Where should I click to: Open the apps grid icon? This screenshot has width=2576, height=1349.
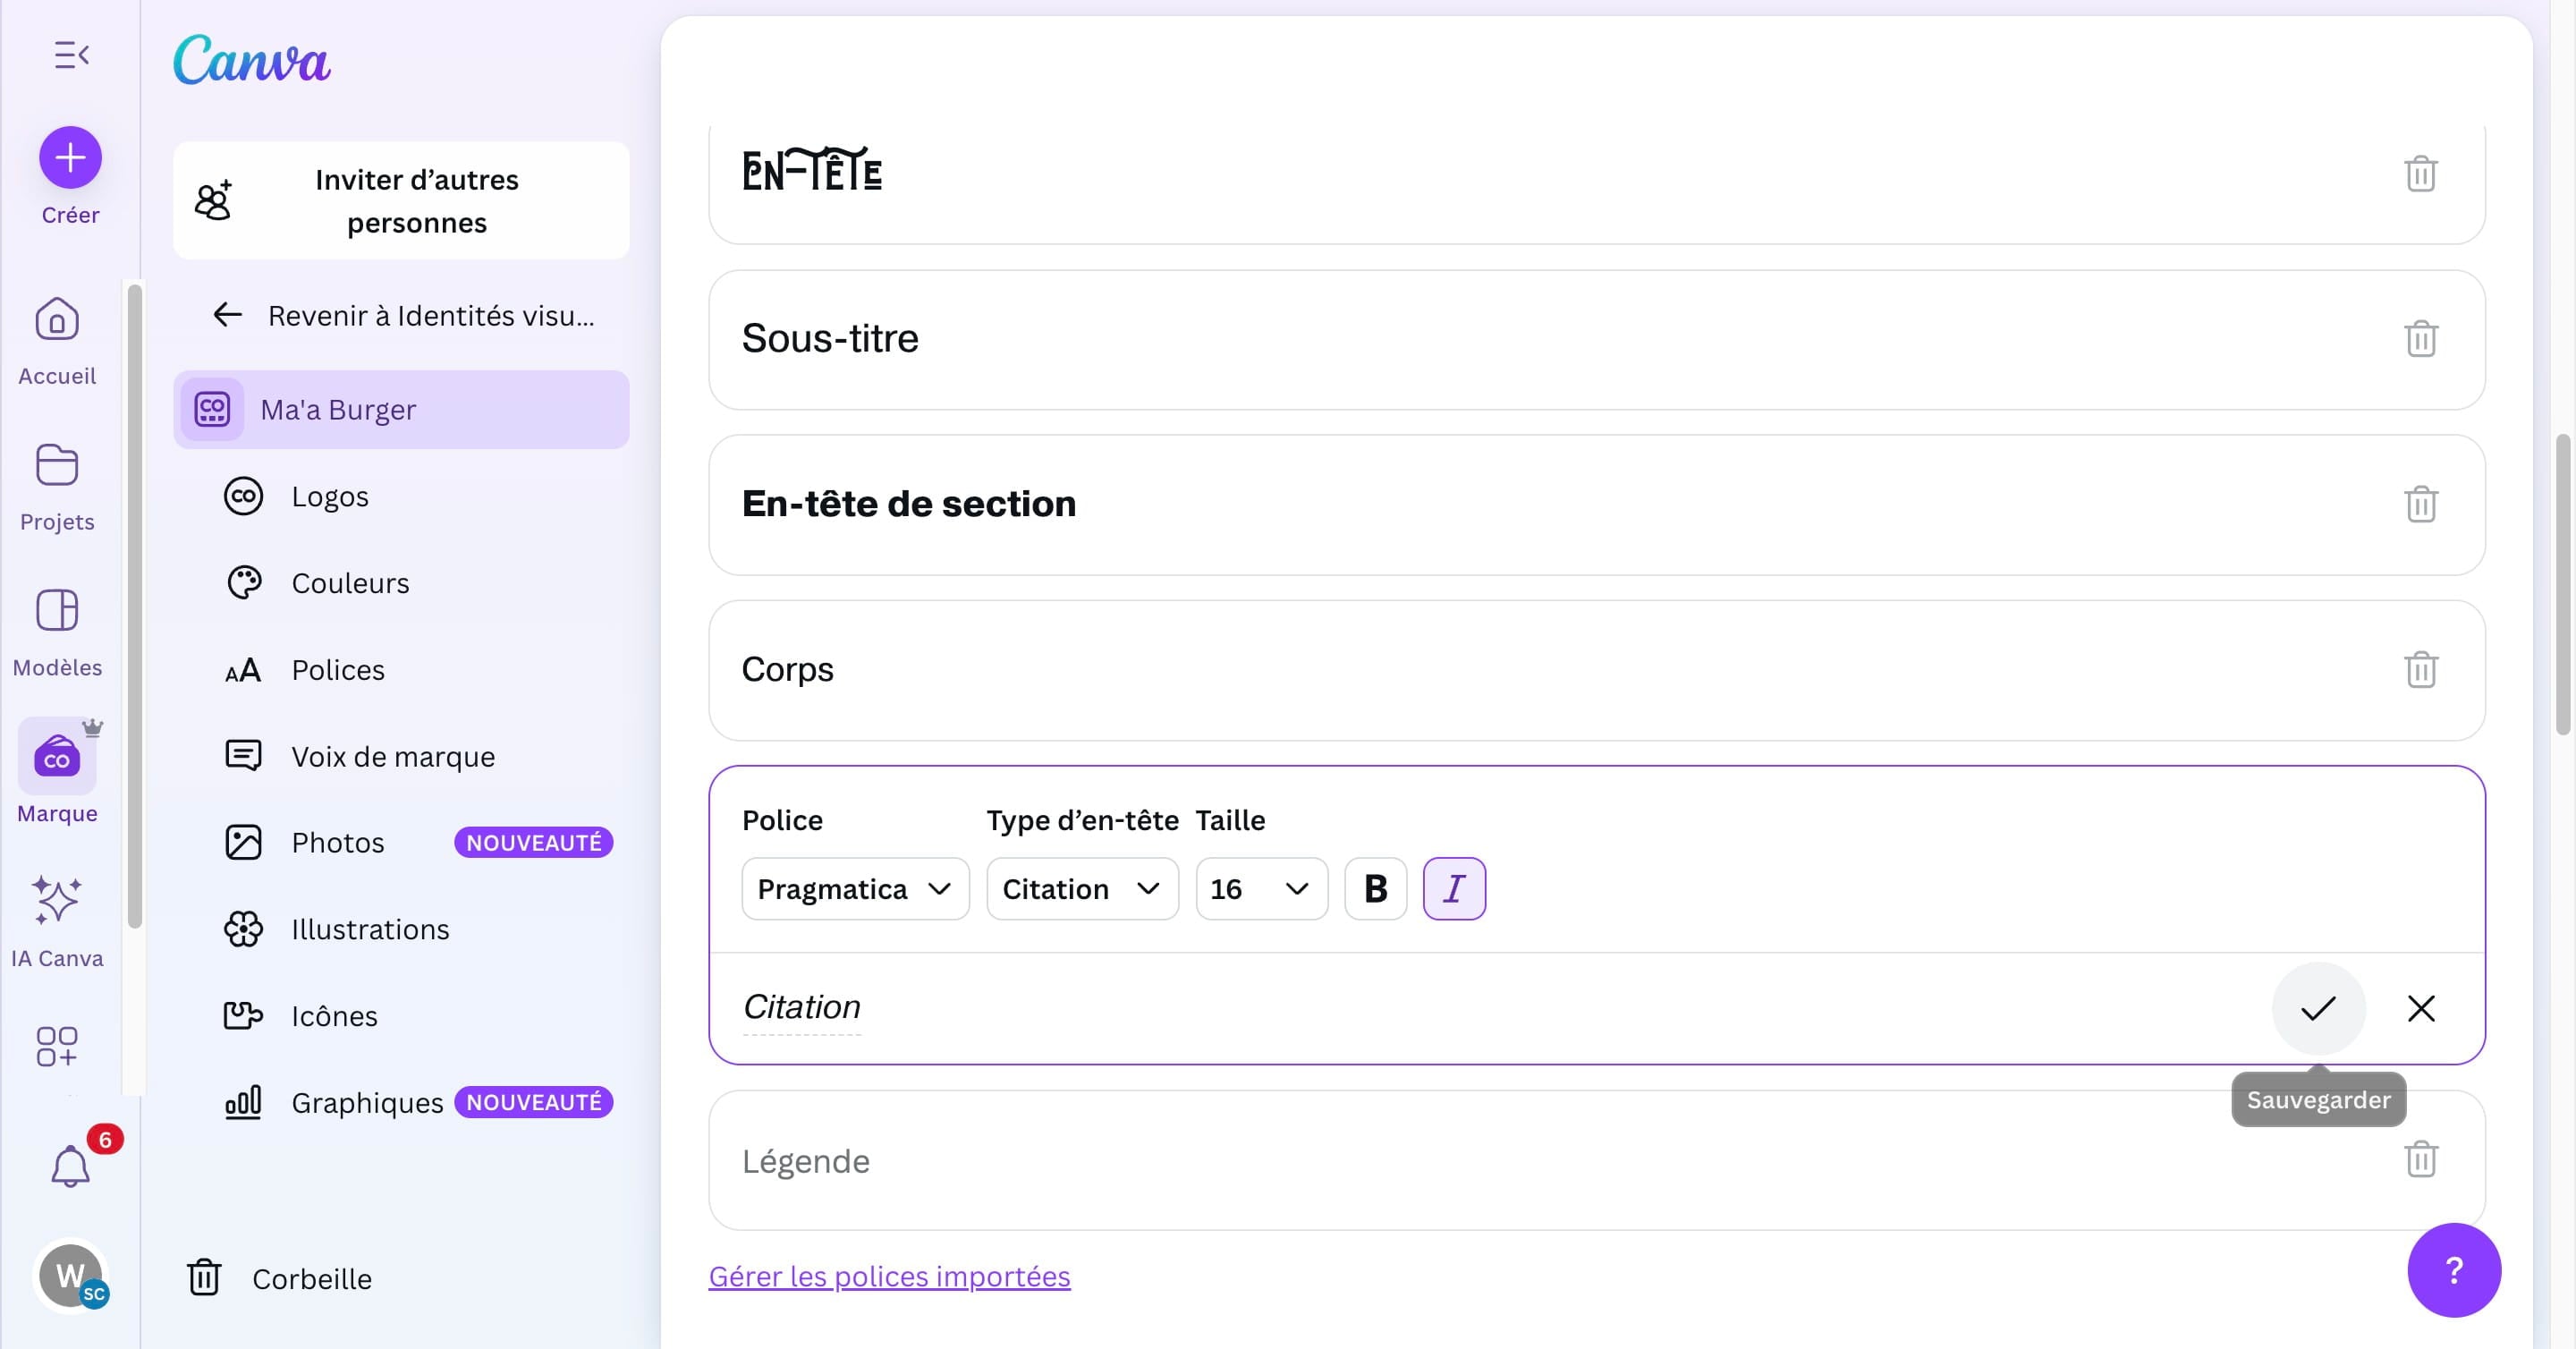click(57, 1046)
